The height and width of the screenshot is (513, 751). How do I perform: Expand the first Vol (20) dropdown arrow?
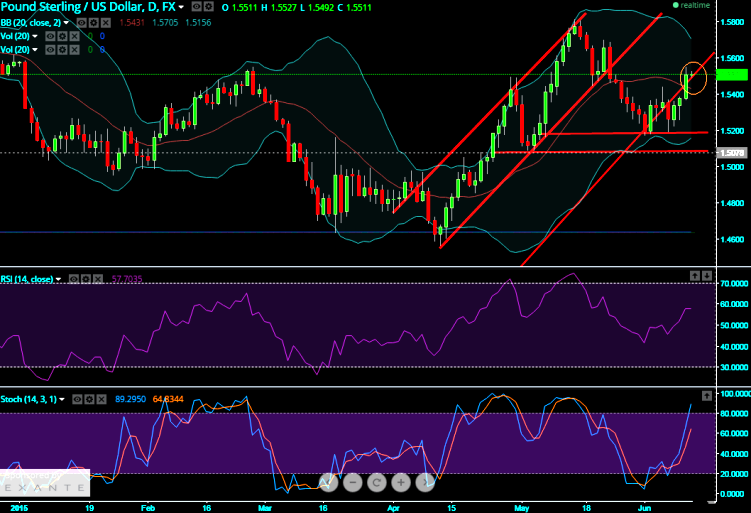pos(35,36)
